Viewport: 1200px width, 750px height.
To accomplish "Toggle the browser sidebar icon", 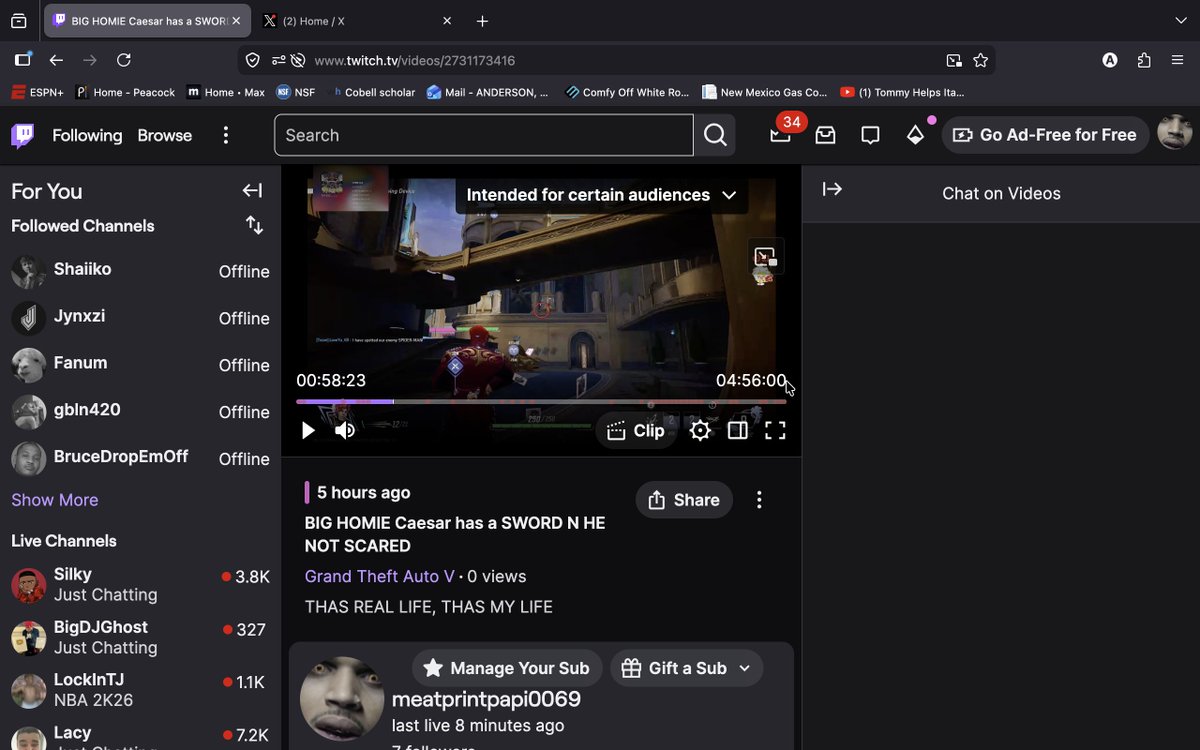I will (x=22, y=60).
